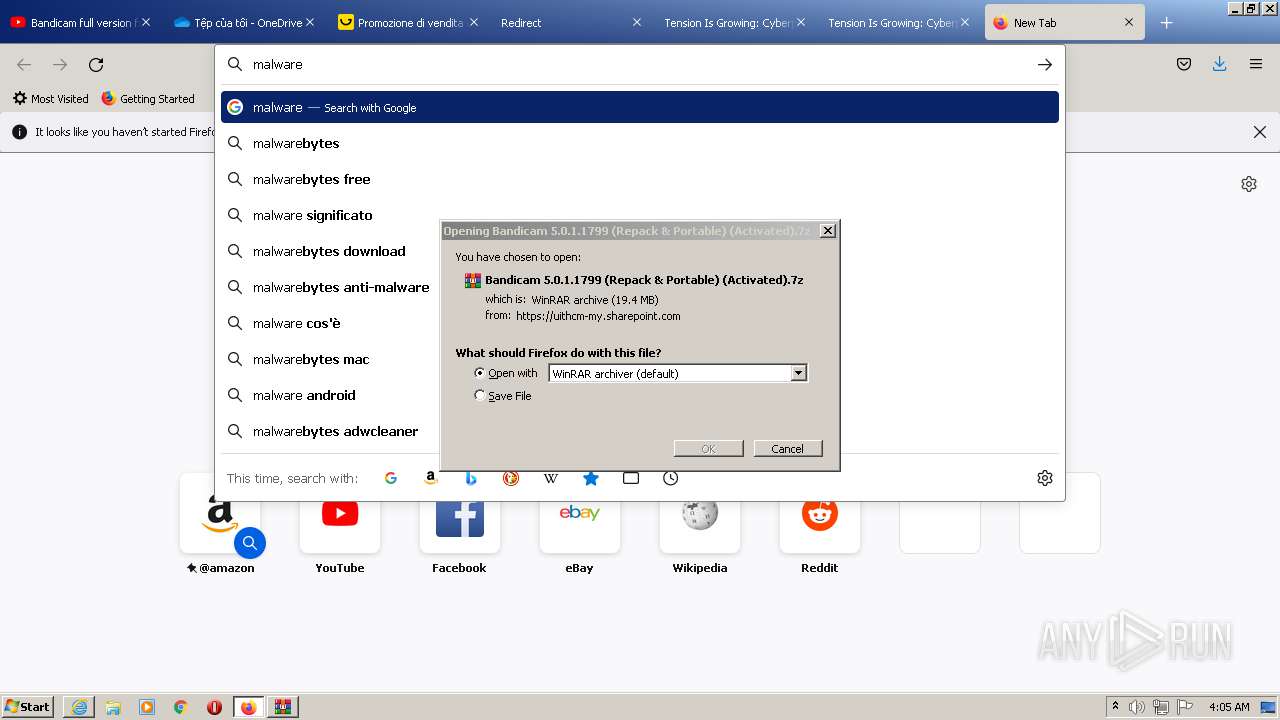Viewport: 1280px width, 720px height.
Task: Choose the malwarebytes mac suggestion
Action: [x=640, y=359]
